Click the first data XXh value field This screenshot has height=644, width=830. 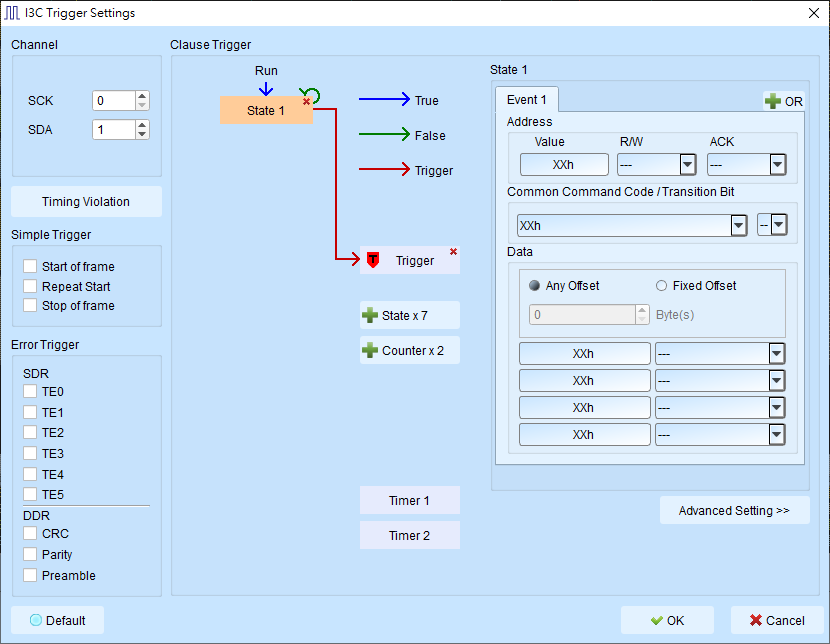click(x=584, y=353)
